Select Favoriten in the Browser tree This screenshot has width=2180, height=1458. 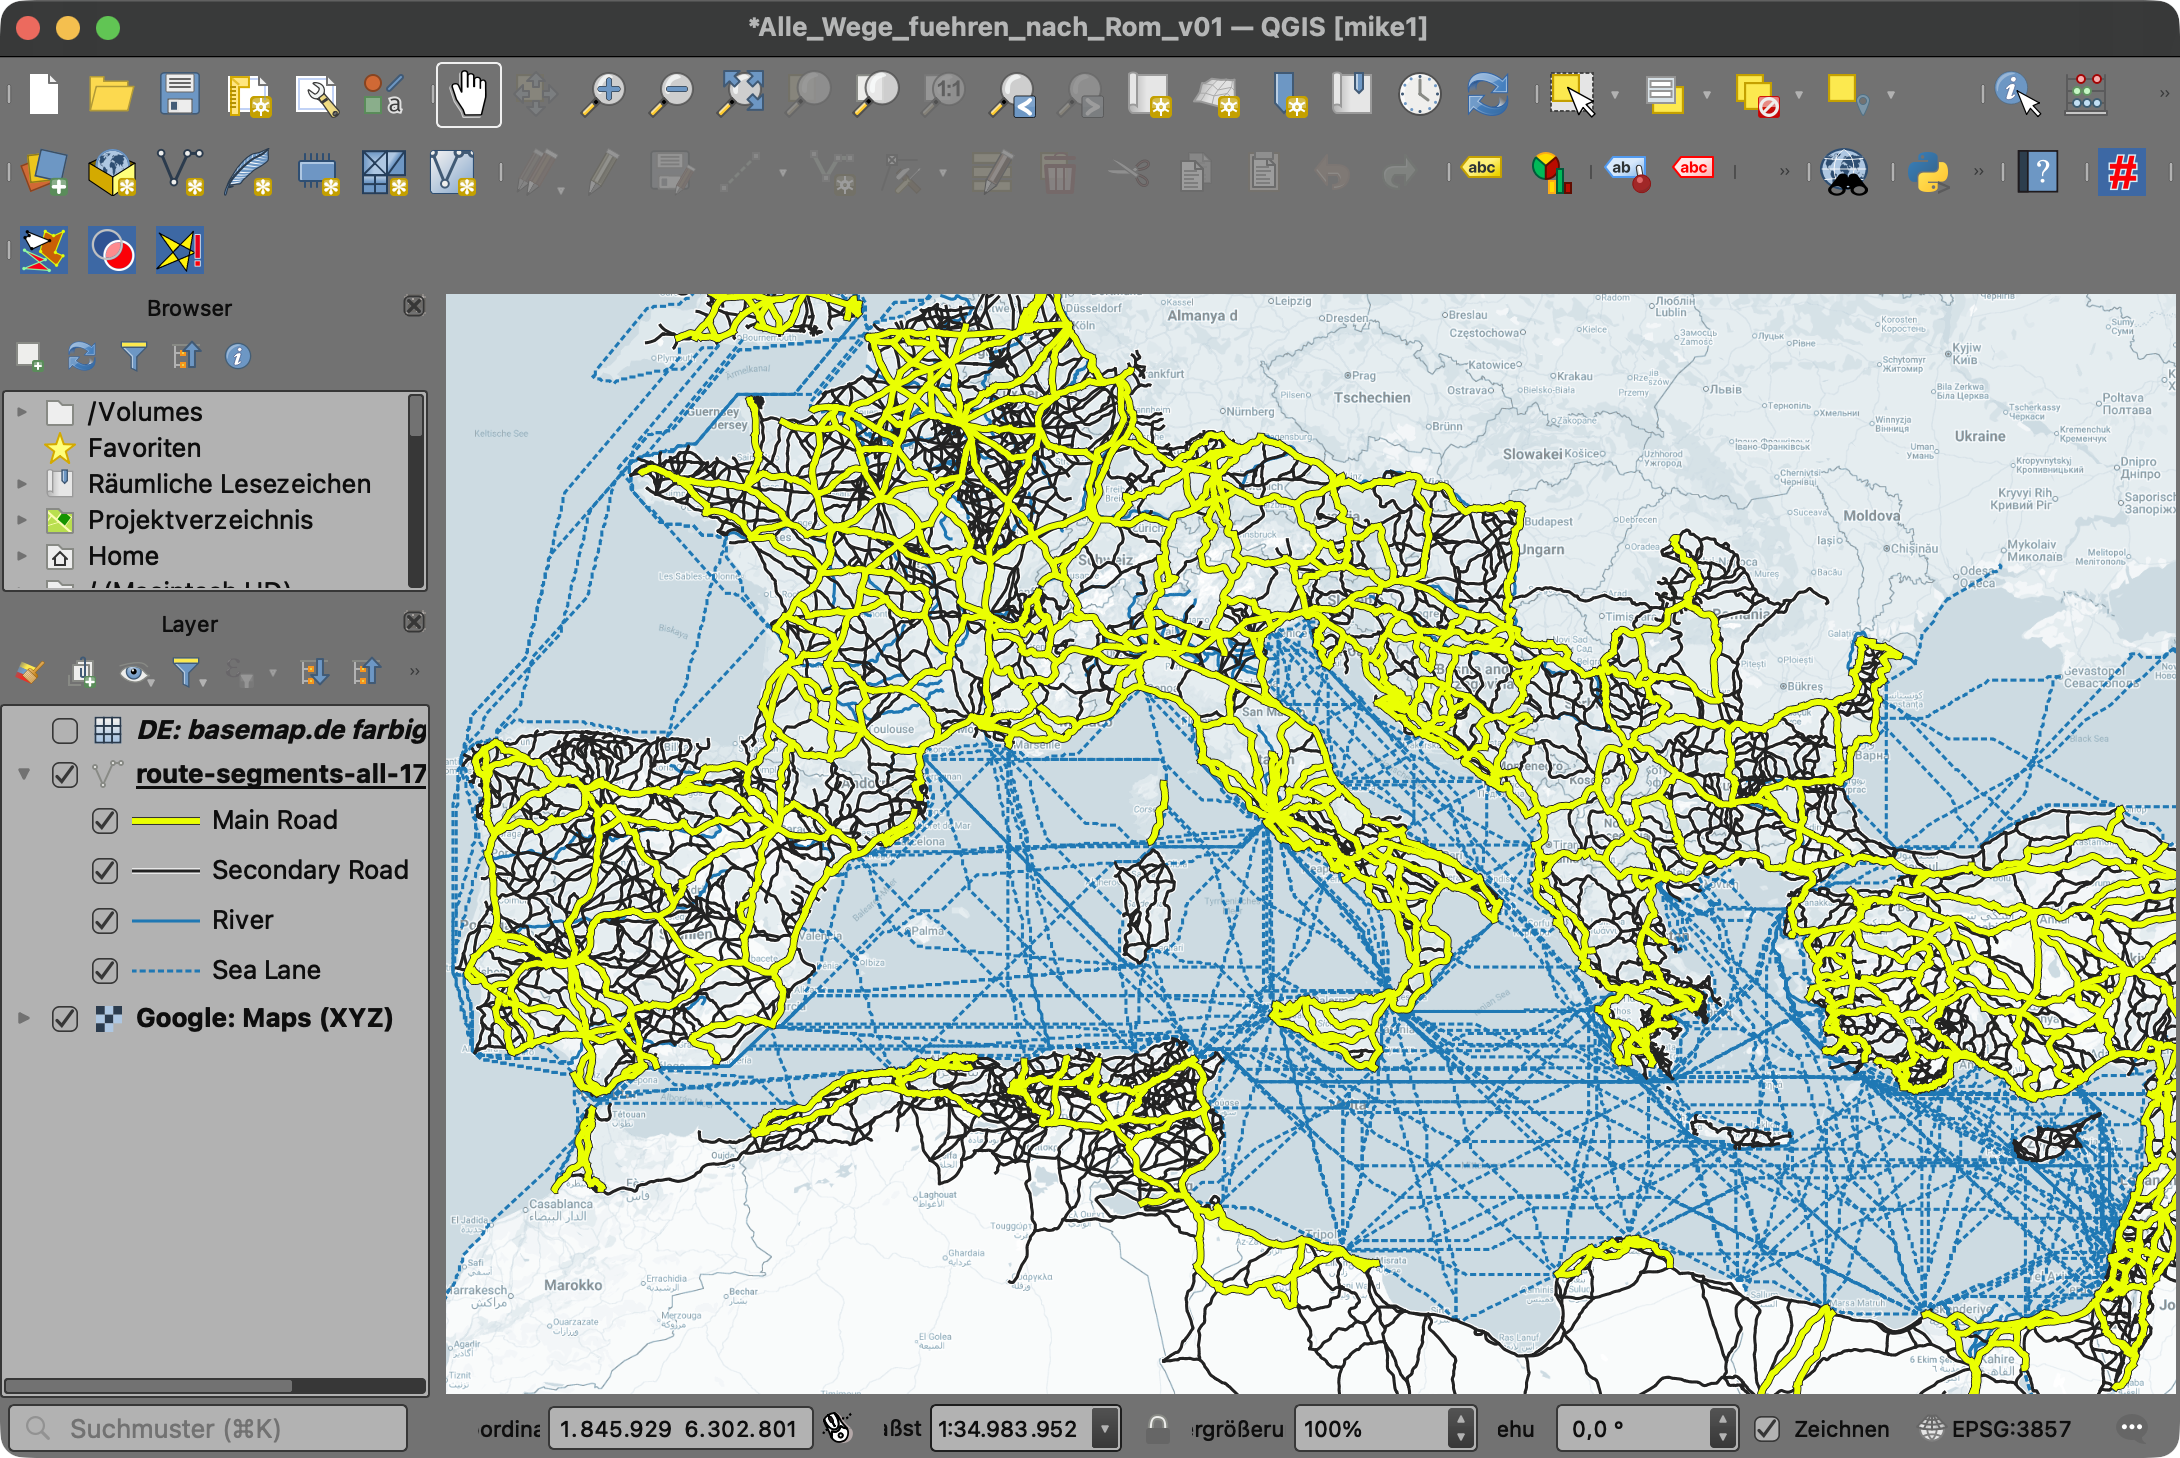144,448
